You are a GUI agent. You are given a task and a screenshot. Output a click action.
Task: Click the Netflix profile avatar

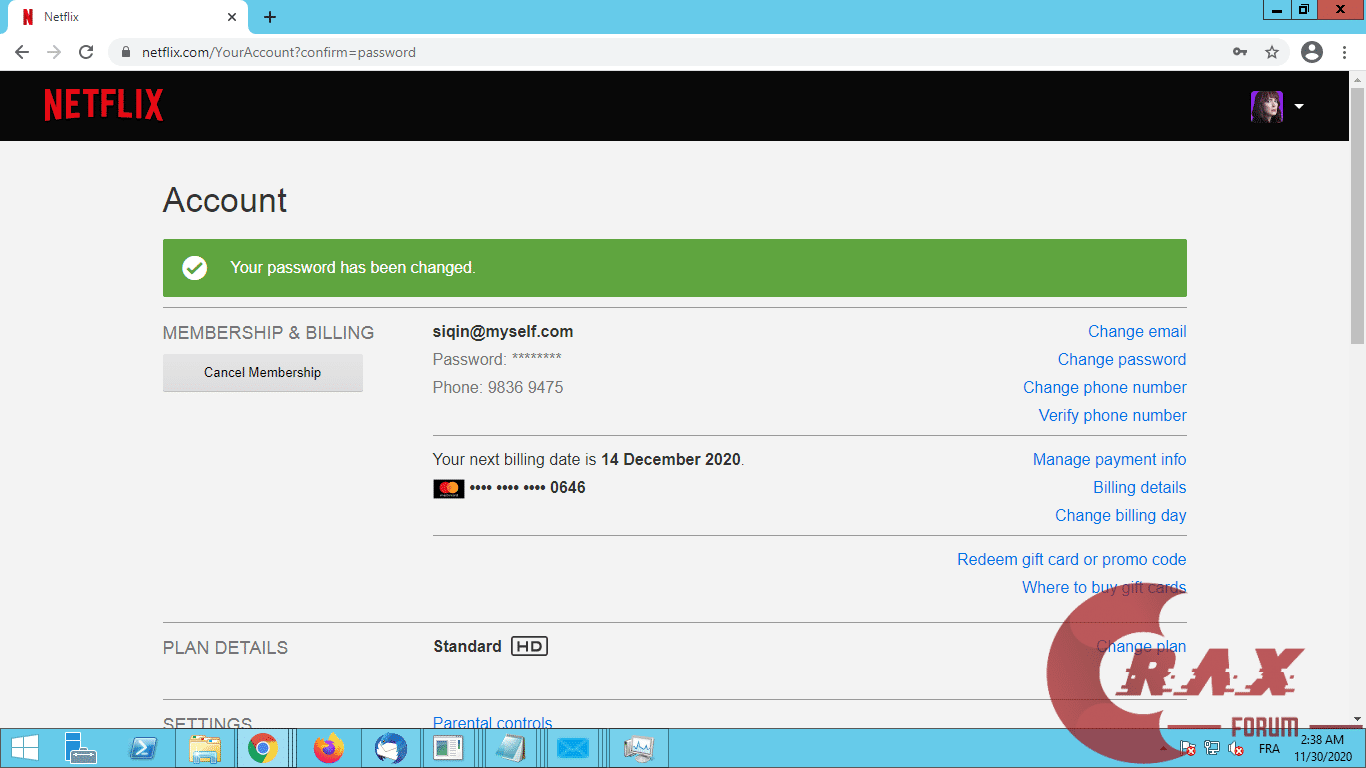point(1267,106)
